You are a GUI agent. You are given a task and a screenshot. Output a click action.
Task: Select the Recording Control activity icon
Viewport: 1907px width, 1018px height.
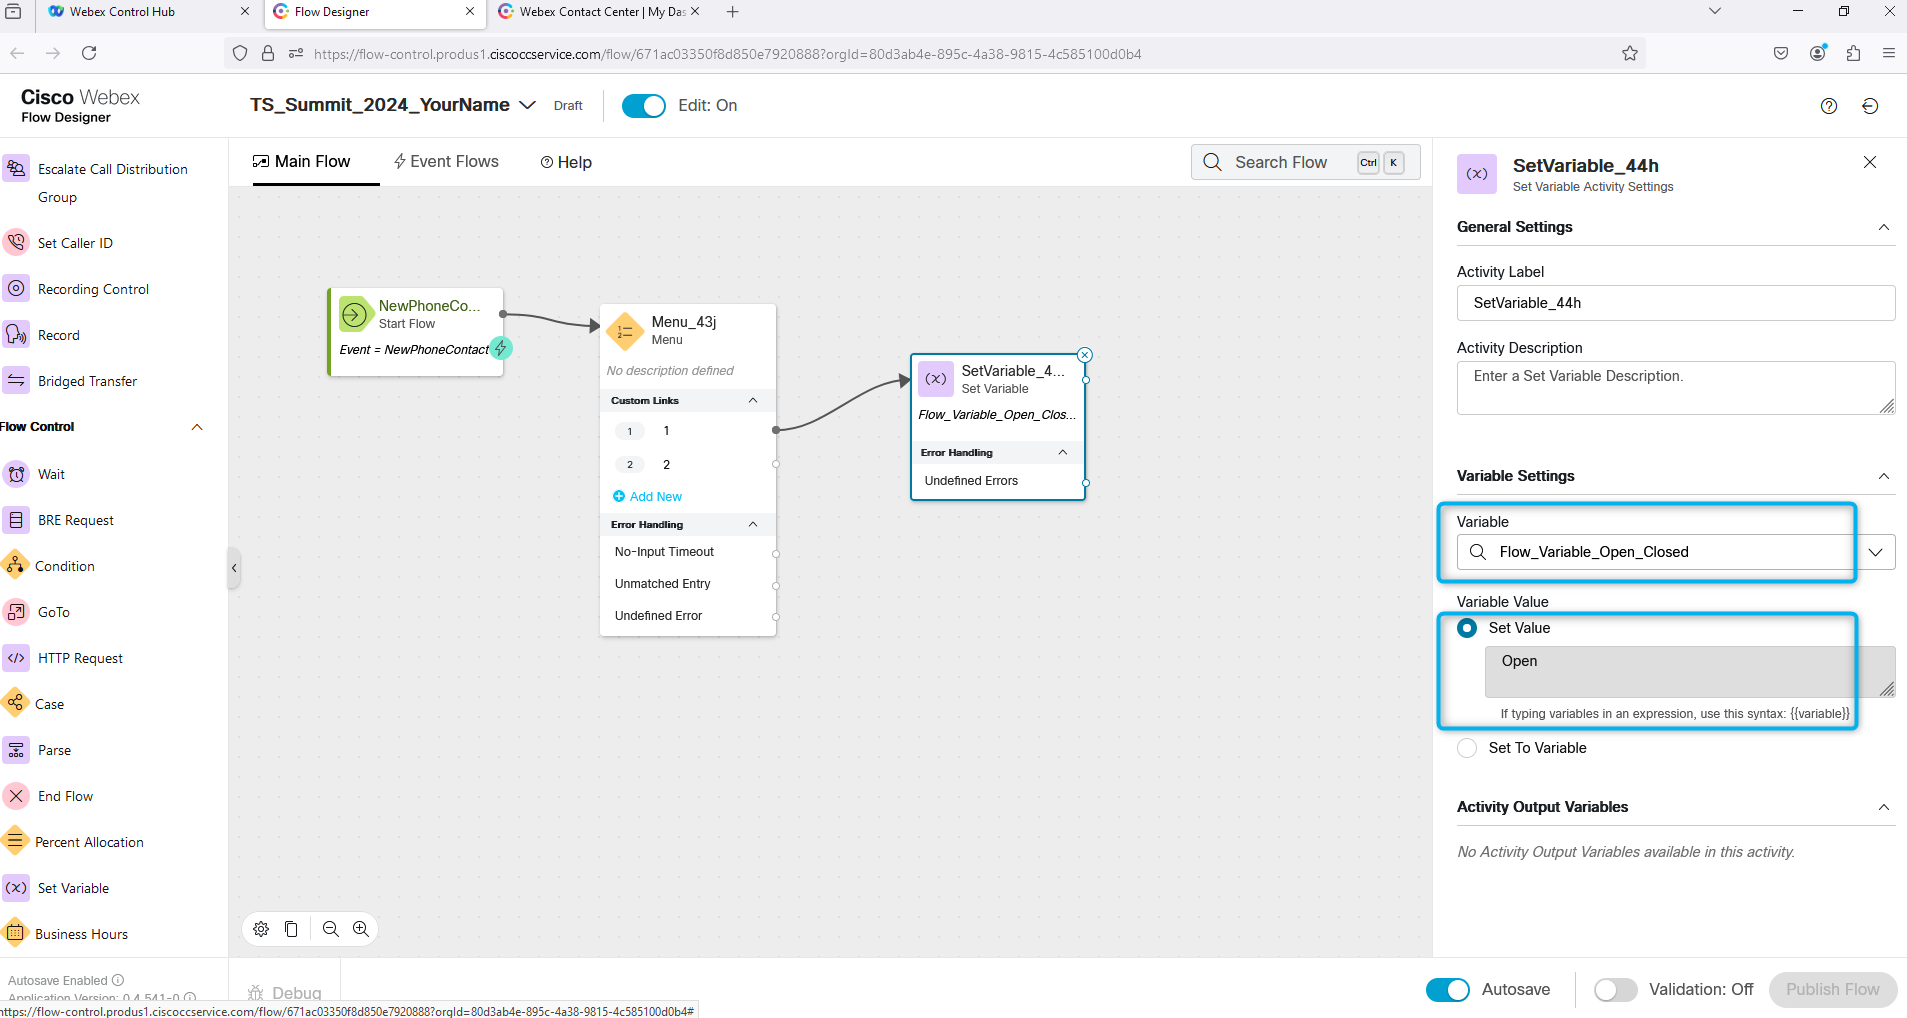16,288
